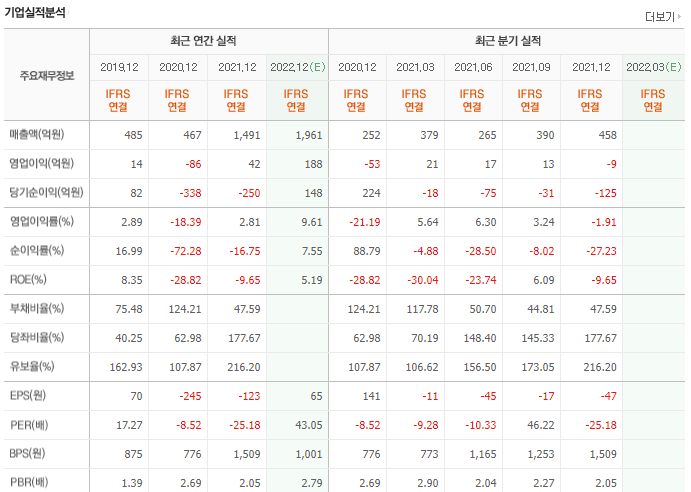Select the revenue value 1,491

point(247,135)
